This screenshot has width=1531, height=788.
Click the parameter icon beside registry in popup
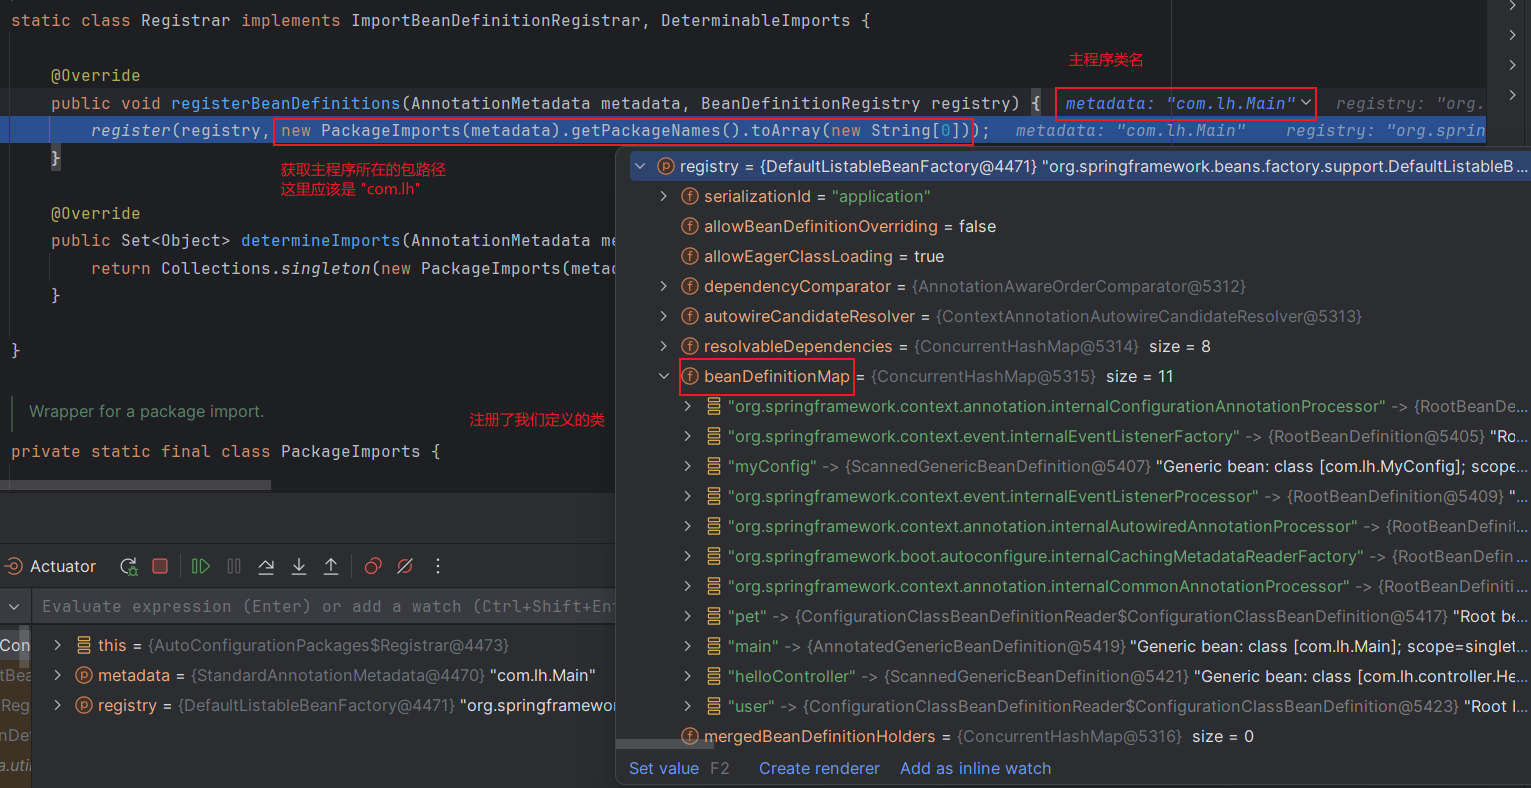[666, 166]
